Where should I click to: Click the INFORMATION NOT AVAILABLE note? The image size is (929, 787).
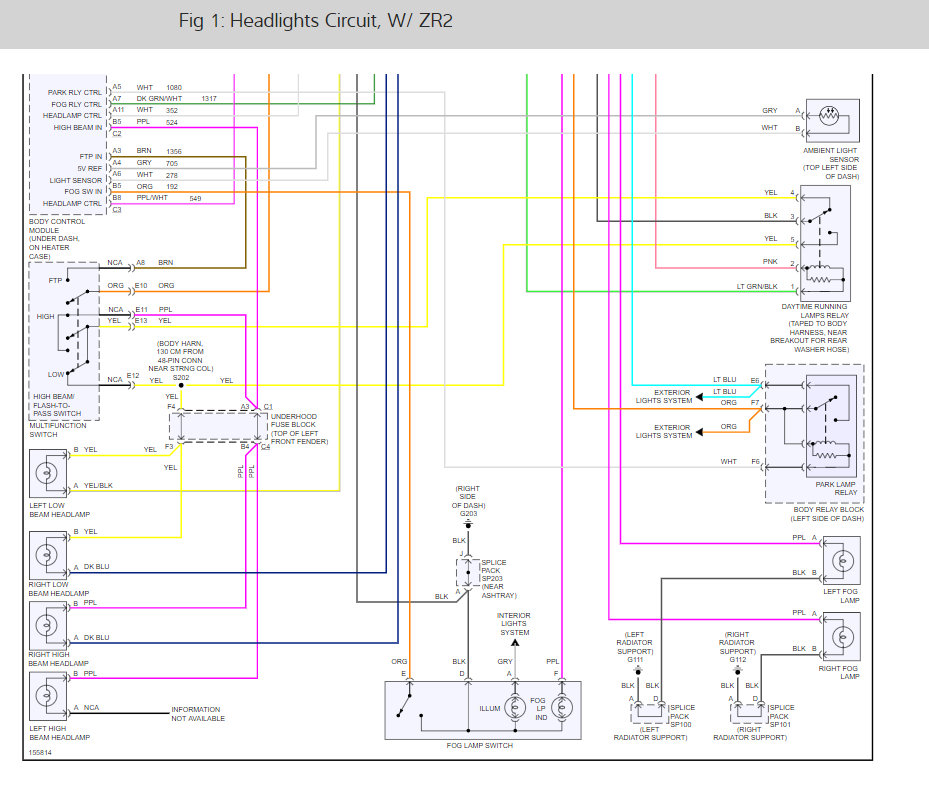198,714
